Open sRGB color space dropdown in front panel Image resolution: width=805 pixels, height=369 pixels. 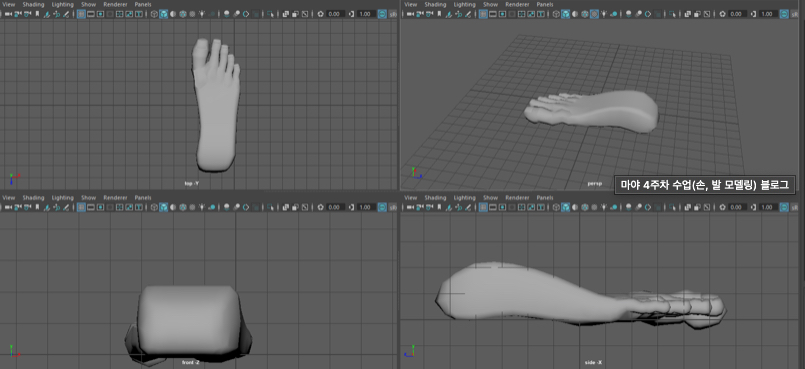click(x=393, y=207)
